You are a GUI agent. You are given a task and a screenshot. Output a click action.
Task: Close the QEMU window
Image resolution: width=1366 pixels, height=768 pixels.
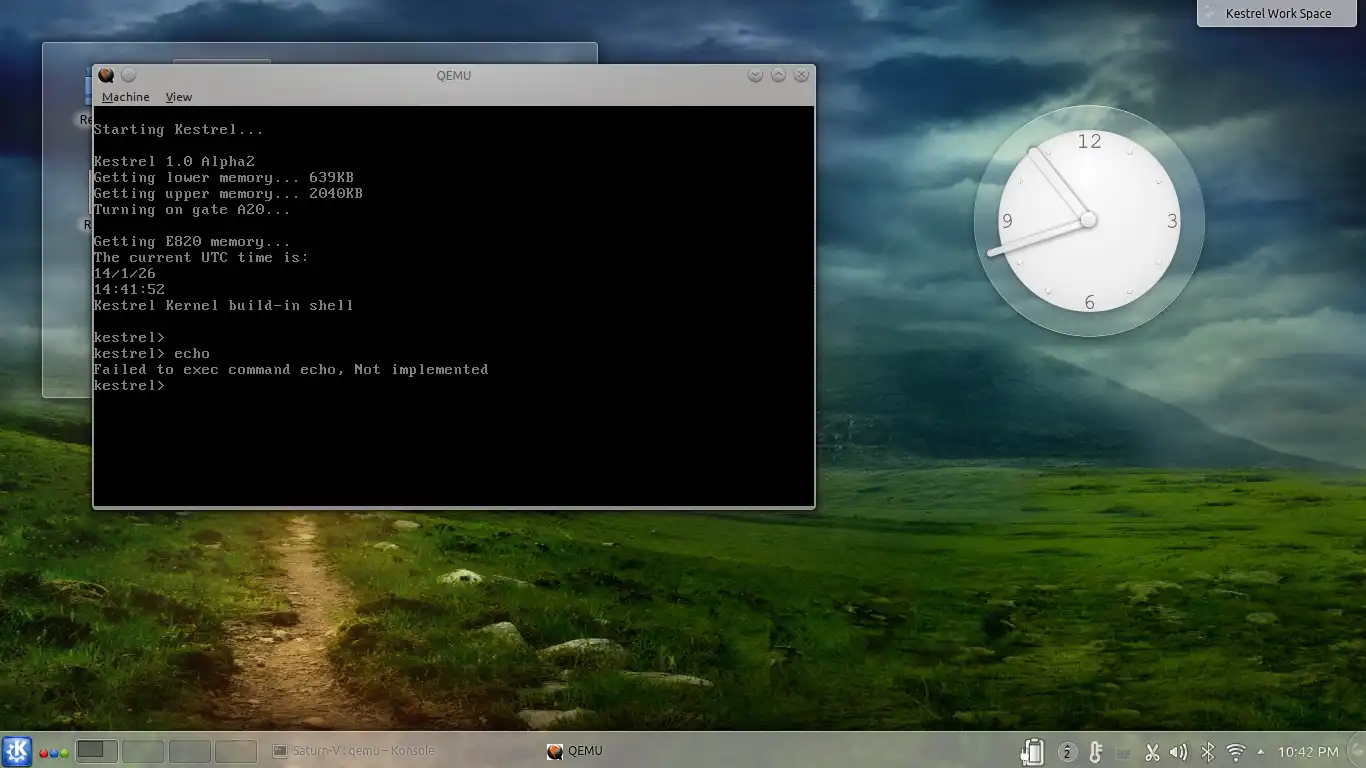click(799, 75)
